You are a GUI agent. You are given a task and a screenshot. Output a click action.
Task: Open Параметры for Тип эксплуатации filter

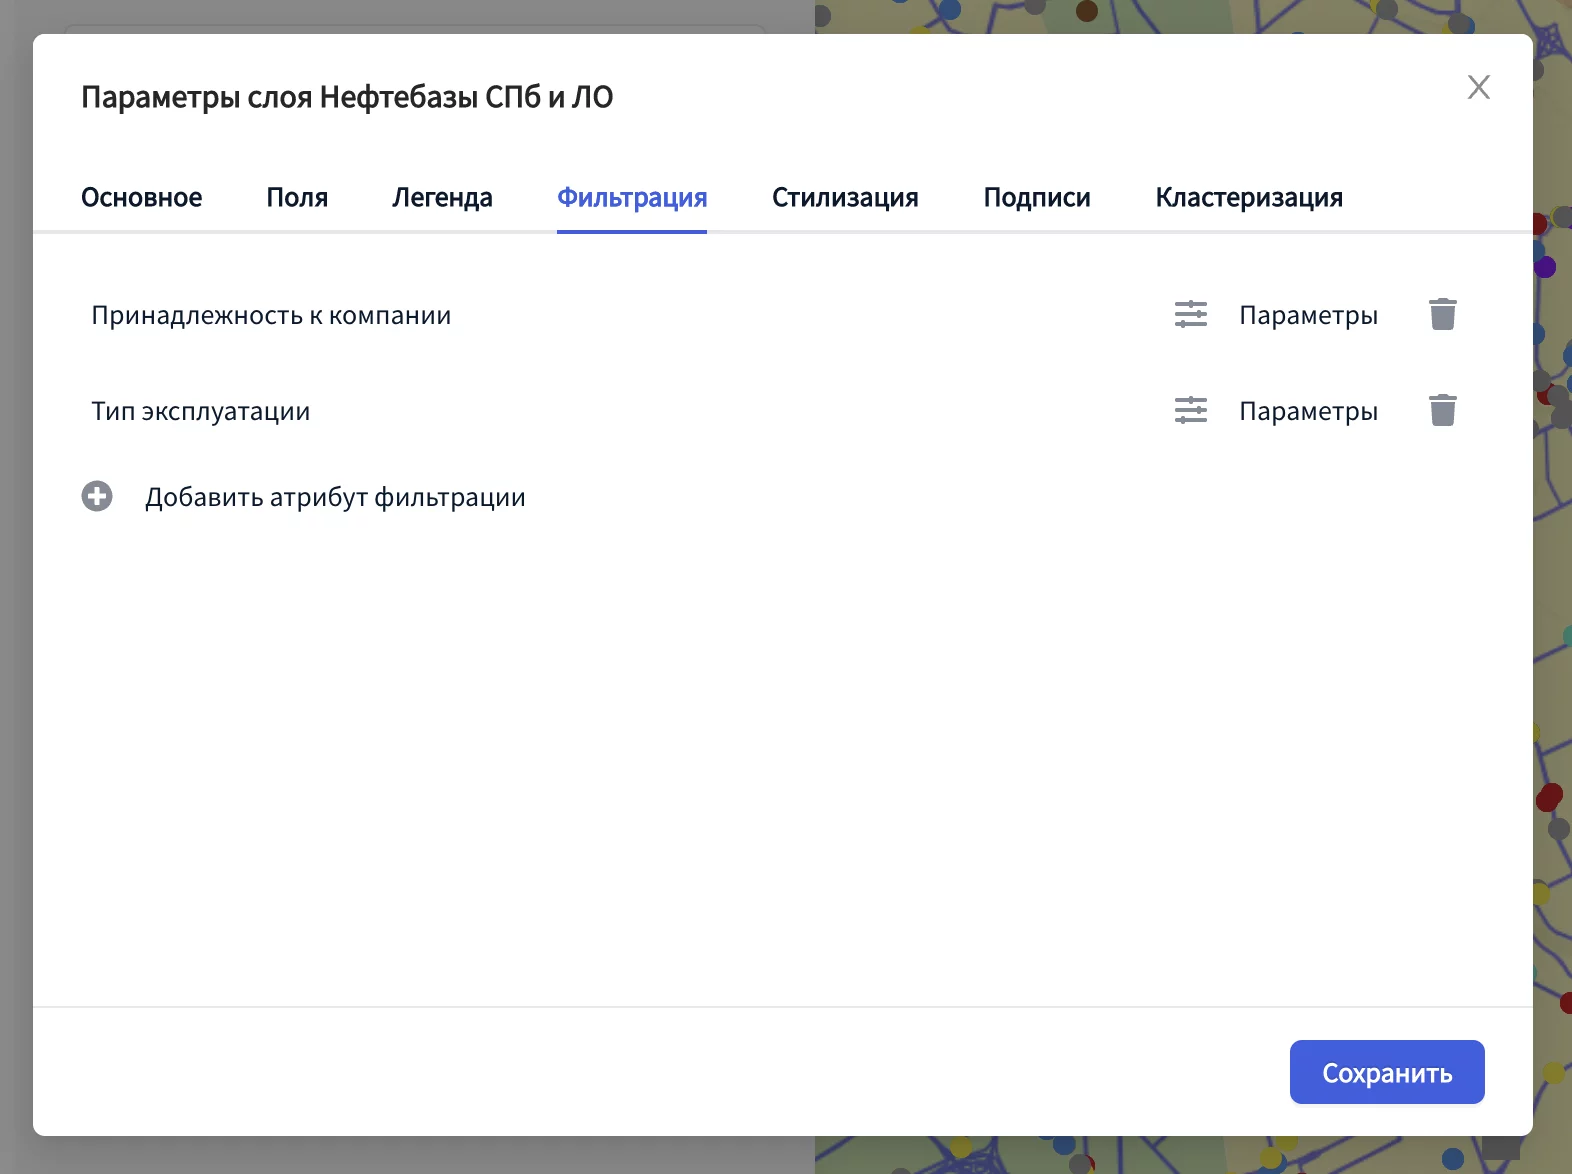tap(1308, 411)
